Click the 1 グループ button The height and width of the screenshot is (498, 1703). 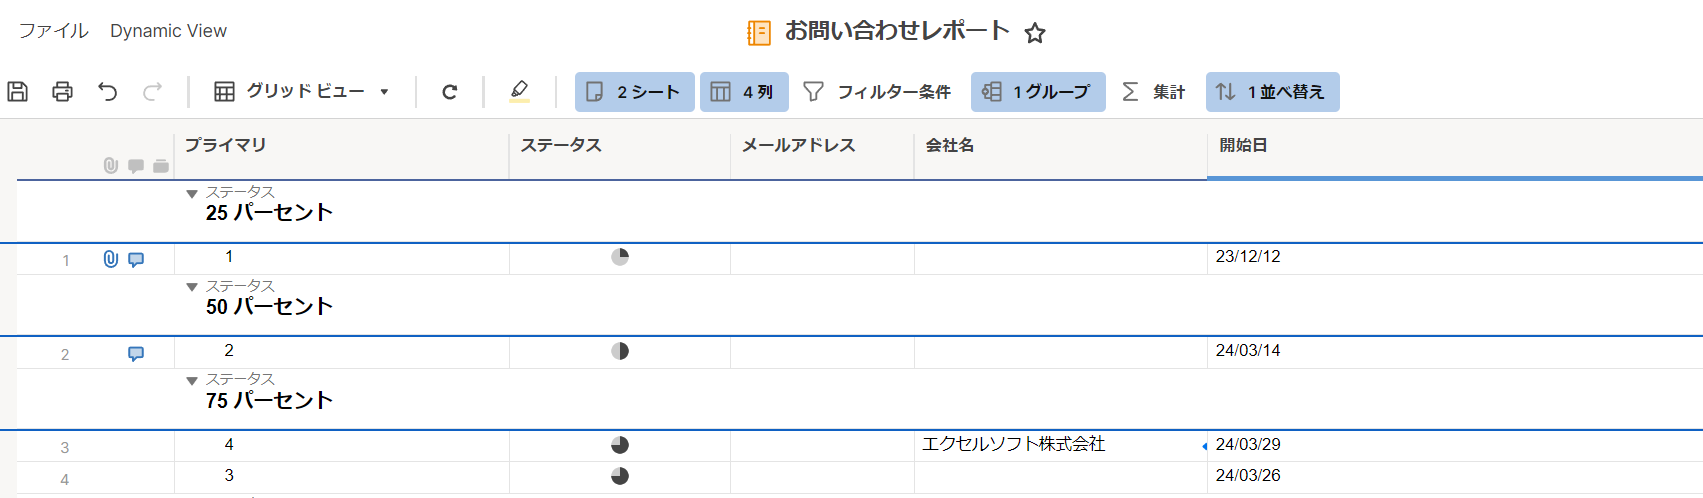point(1038,92)
